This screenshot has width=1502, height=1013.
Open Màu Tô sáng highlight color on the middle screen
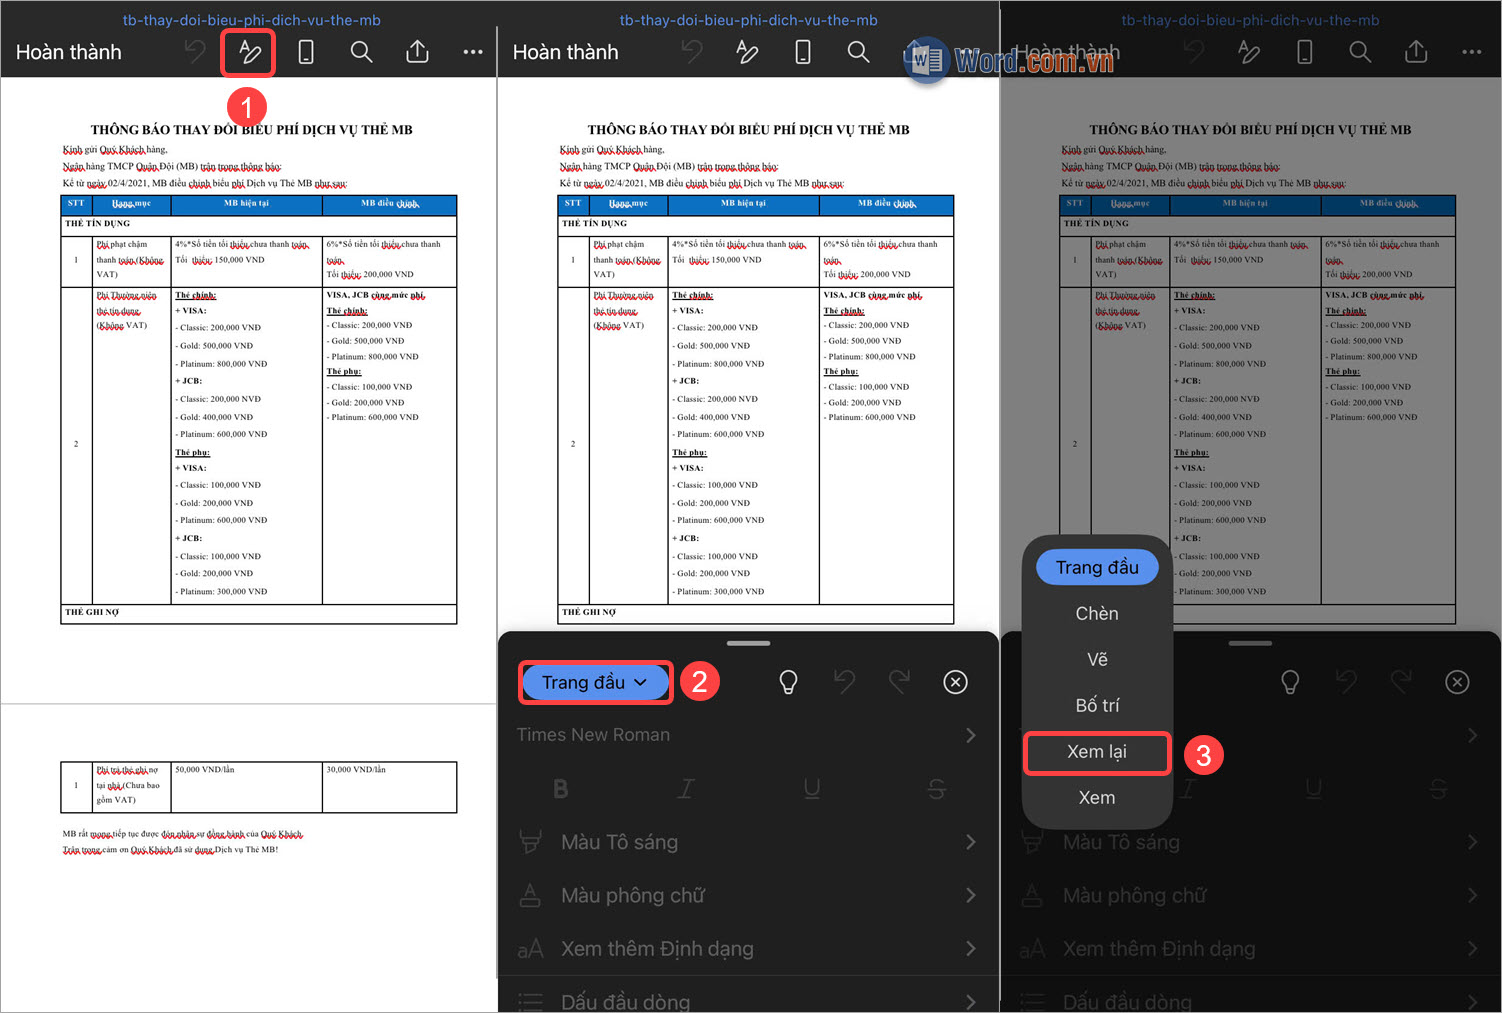click(748, 842)
